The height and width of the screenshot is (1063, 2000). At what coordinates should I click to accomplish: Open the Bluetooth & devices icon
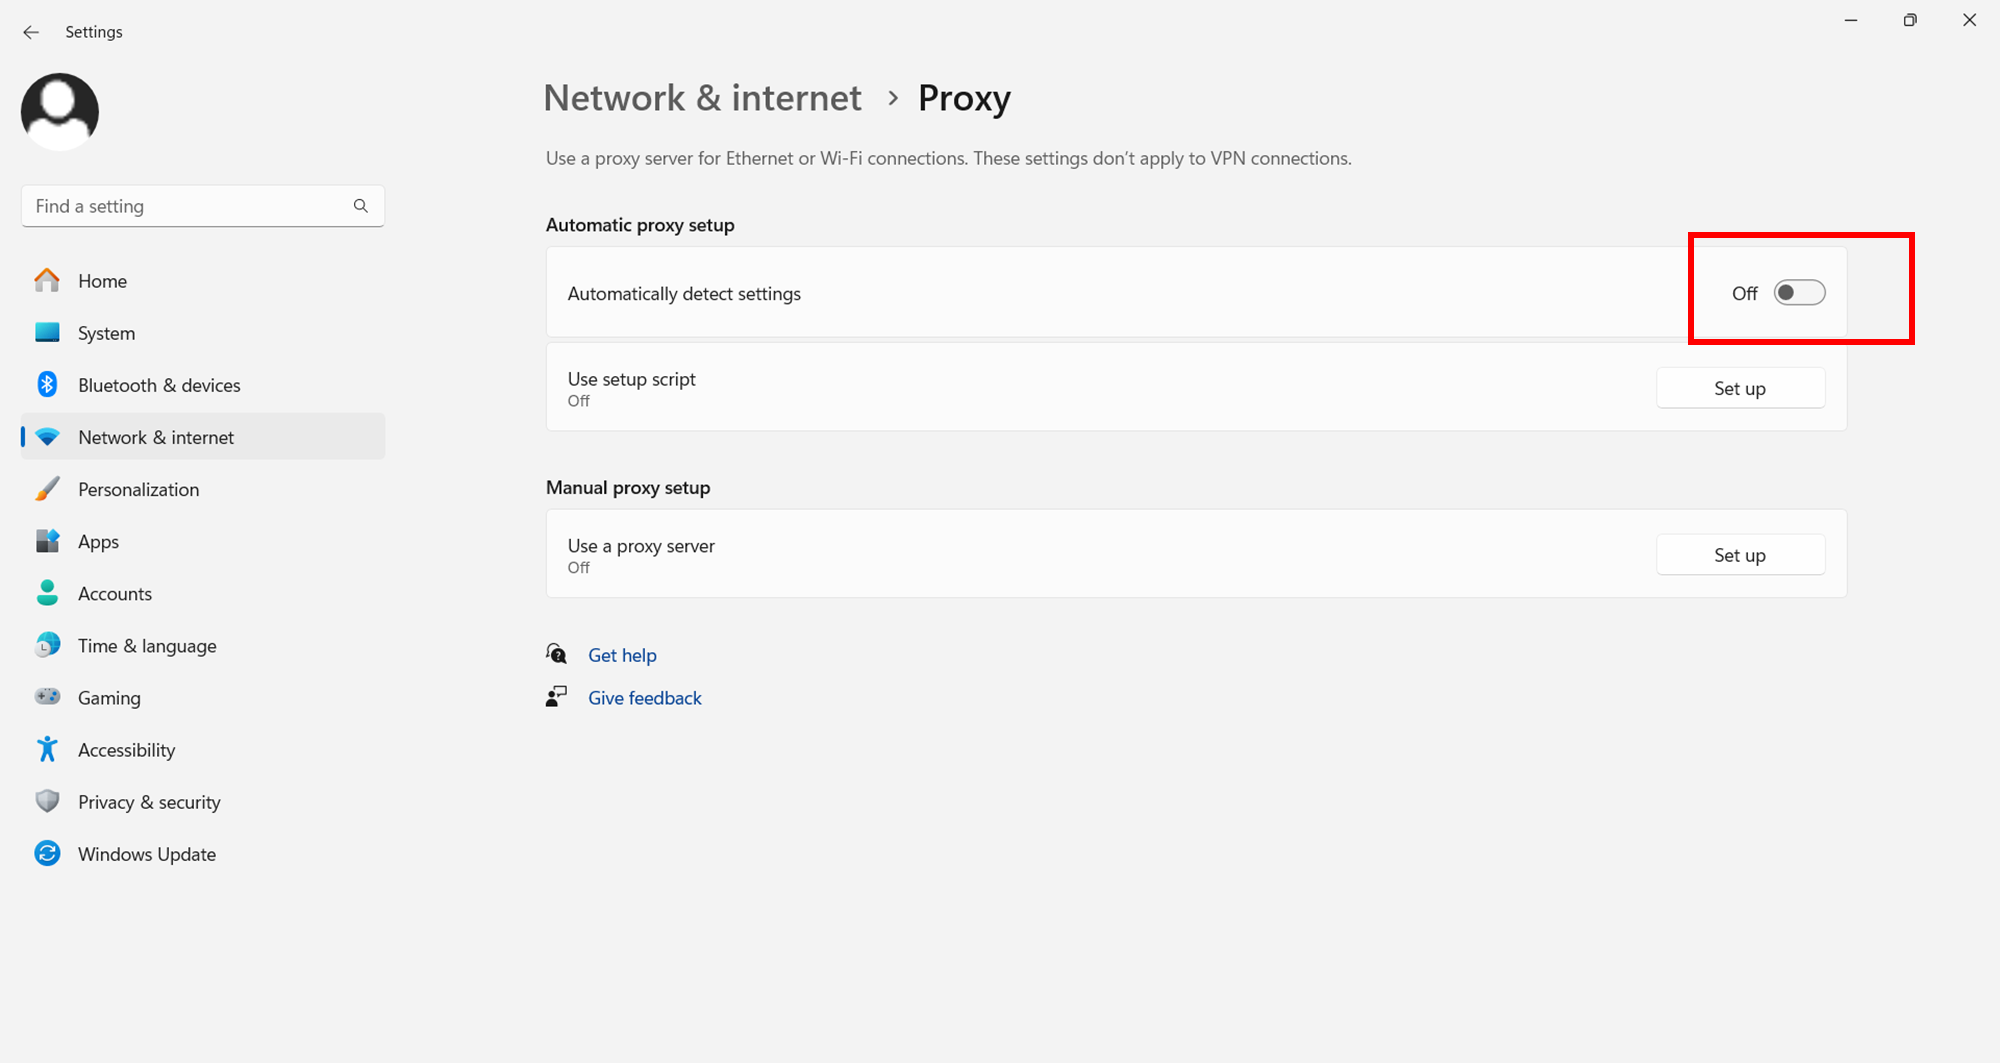(x=47, y=385)
